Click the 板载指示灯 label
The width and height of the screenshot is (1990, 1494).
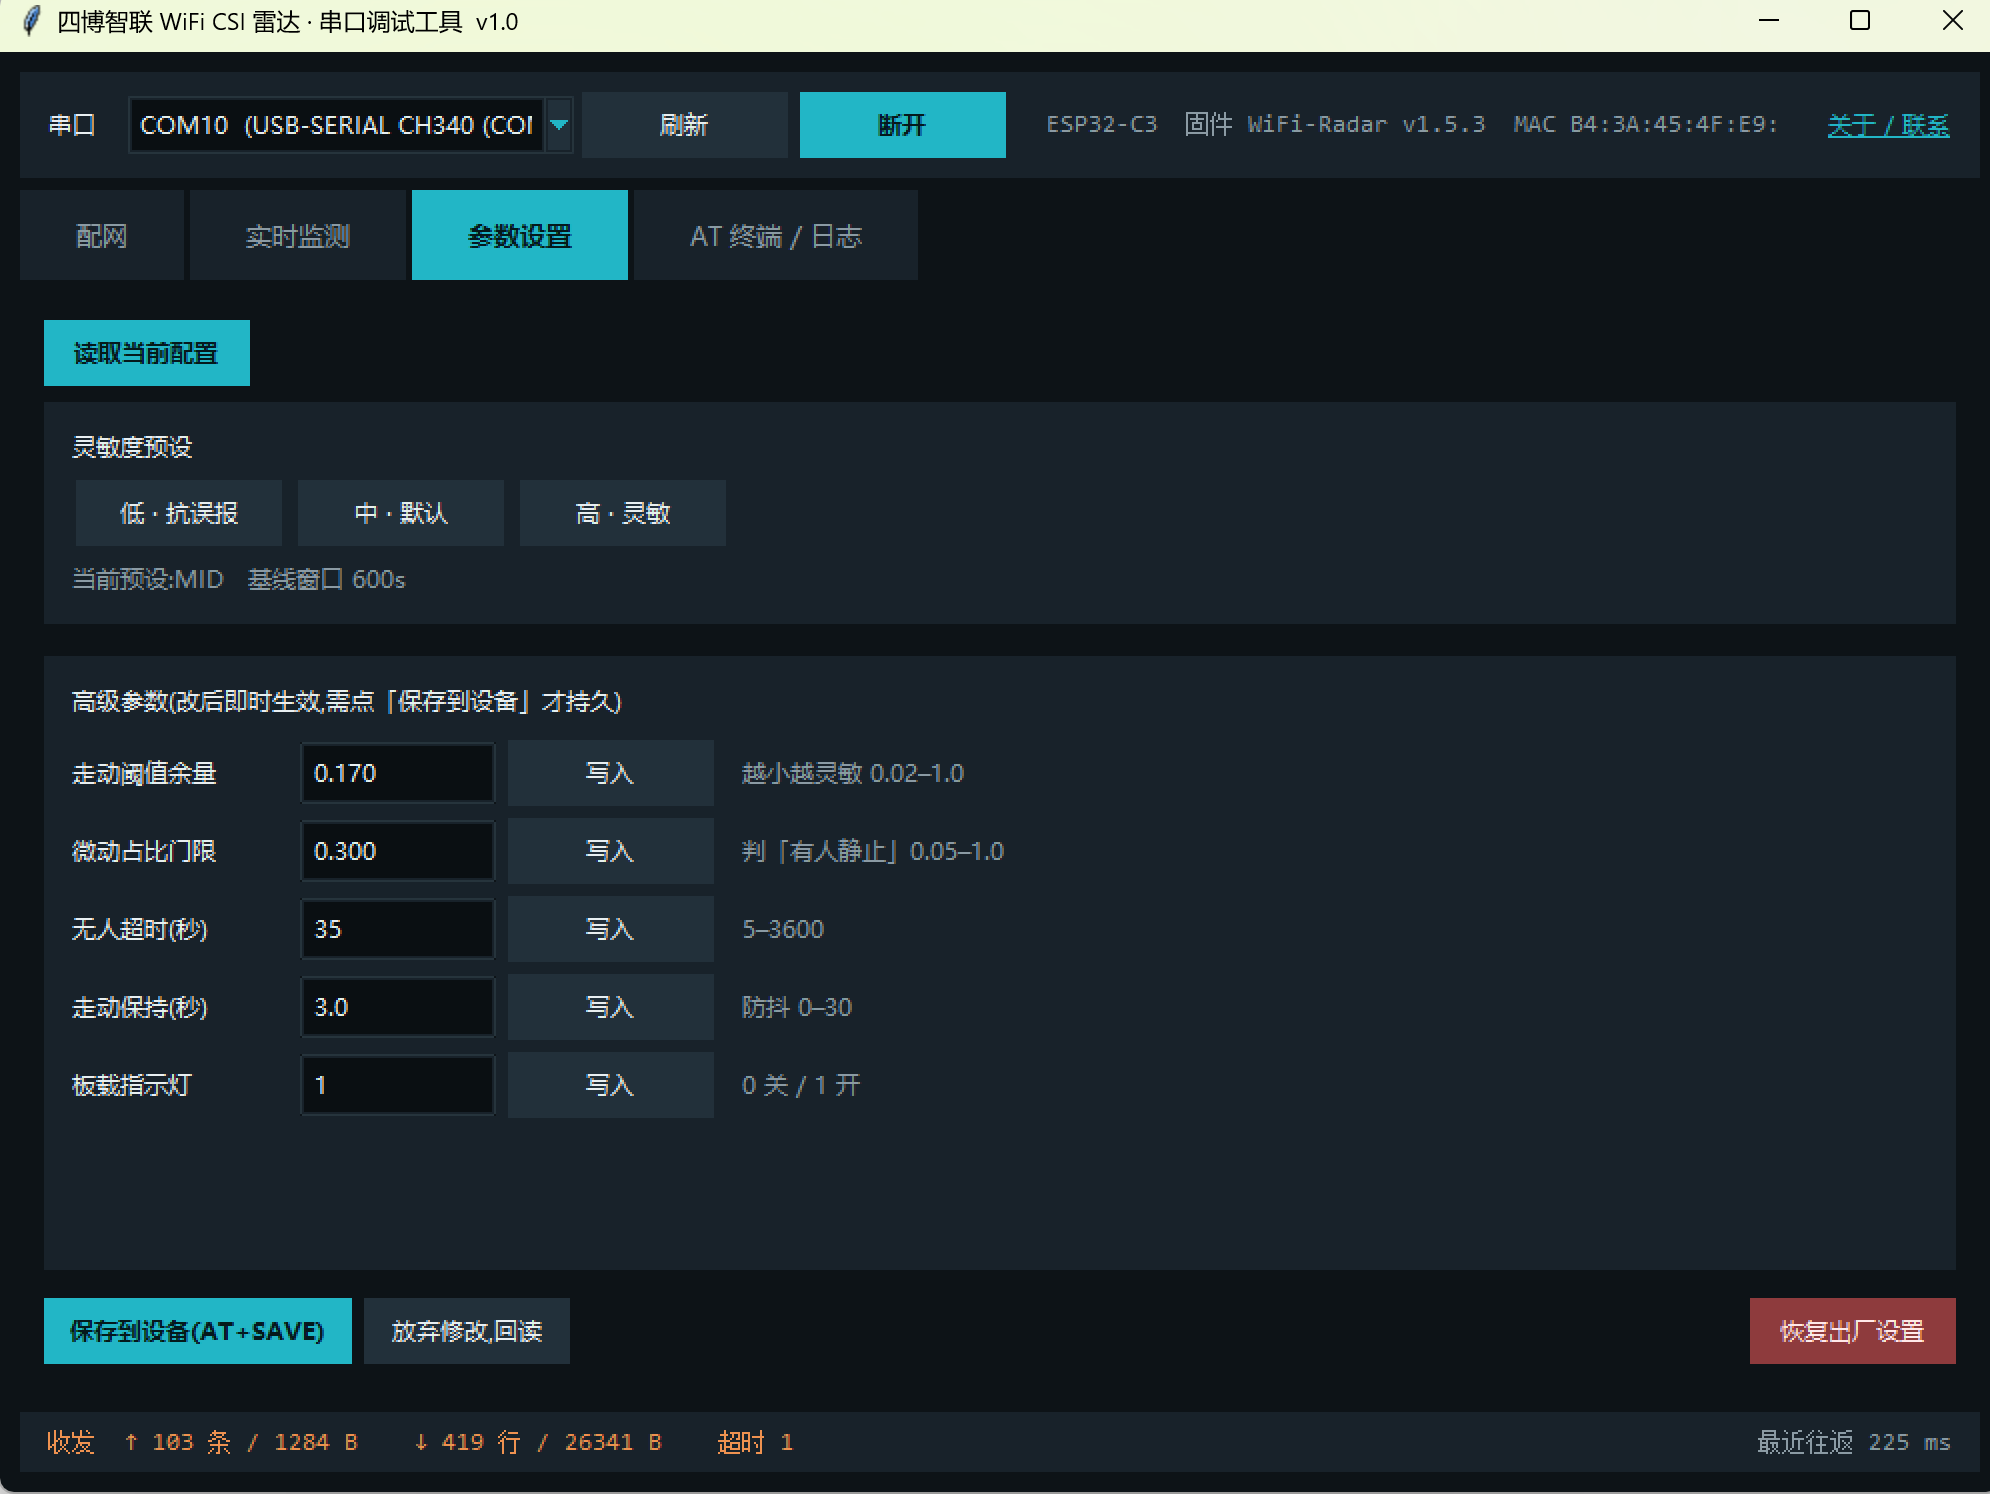[132, 1085]
